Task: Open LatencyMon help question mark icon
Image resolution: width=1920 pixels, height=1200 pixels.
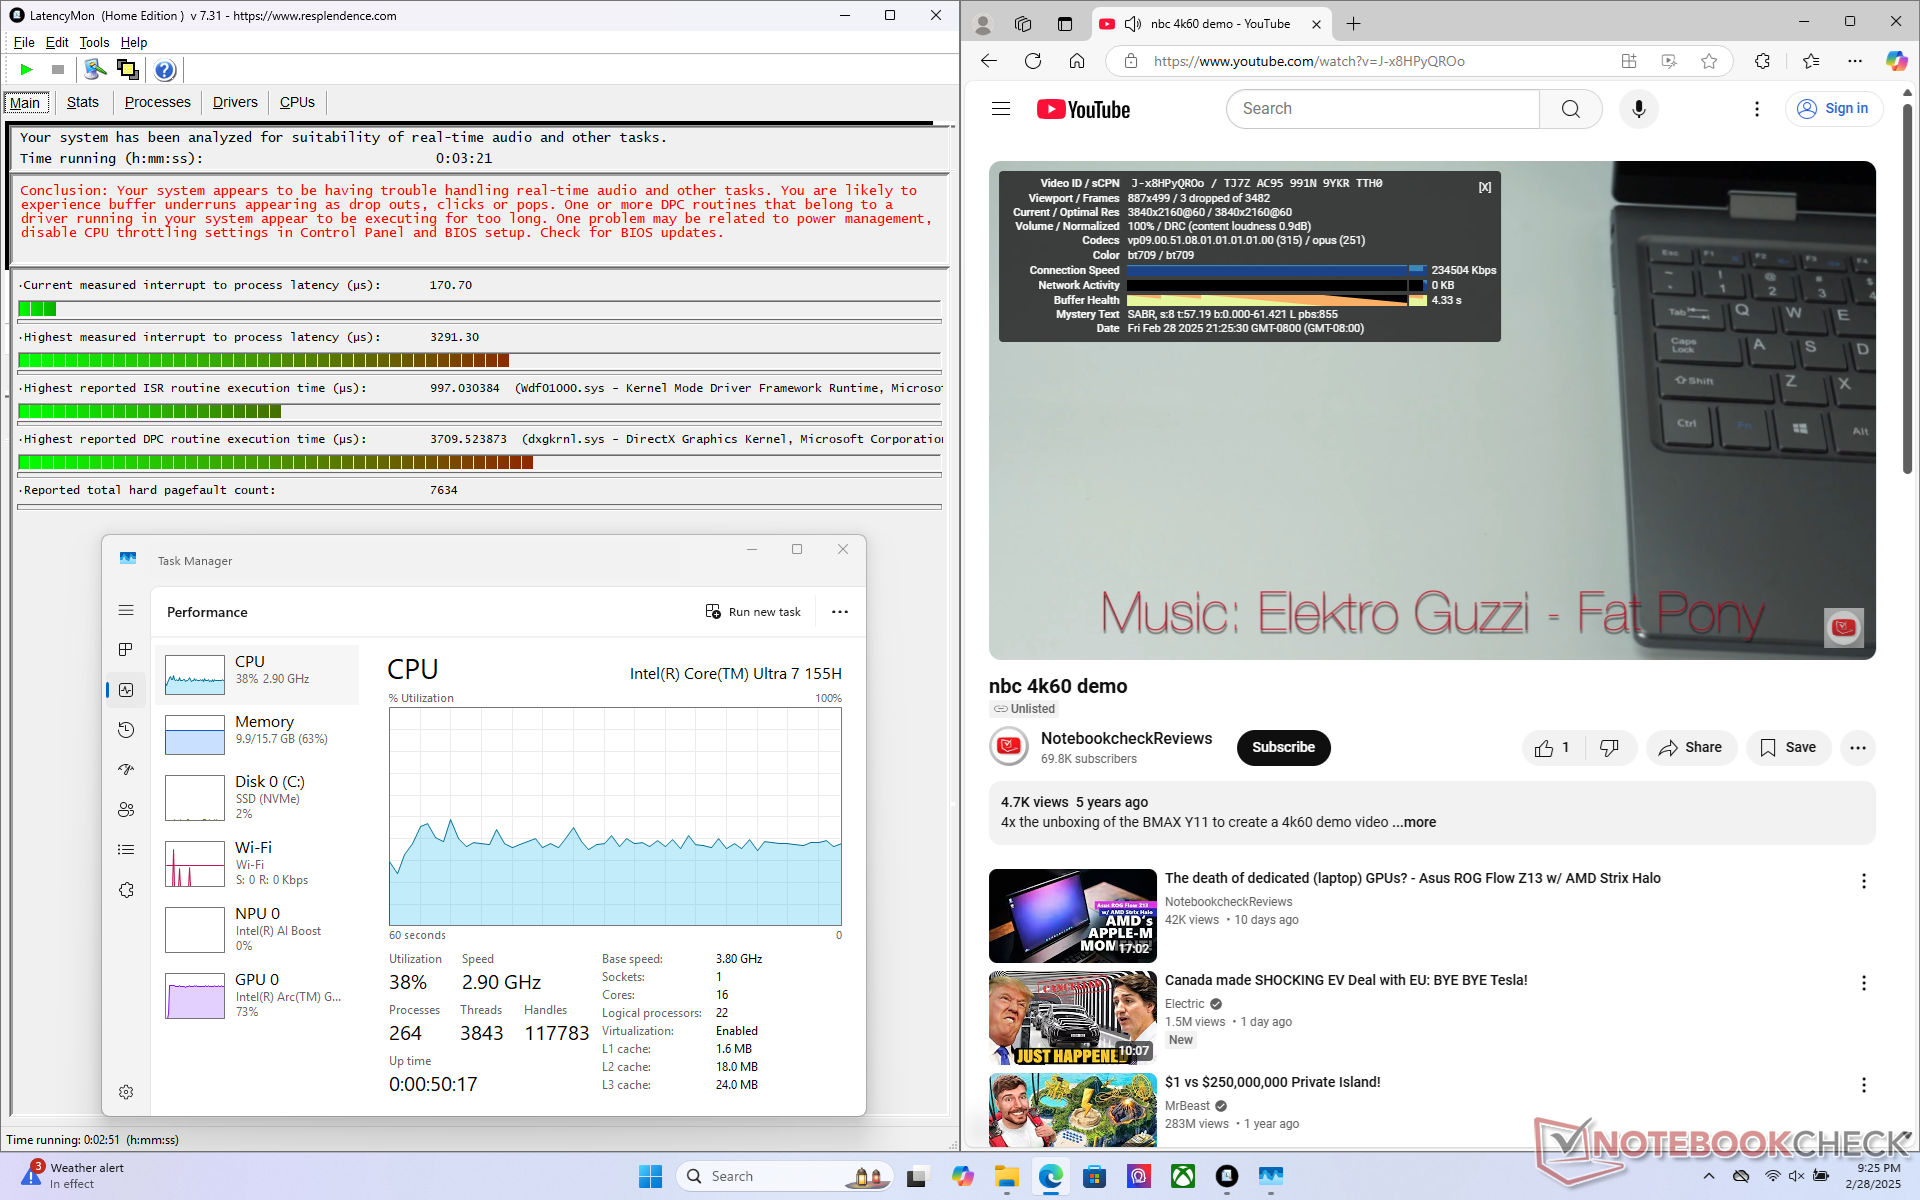Action: click(x=165, y=69)
